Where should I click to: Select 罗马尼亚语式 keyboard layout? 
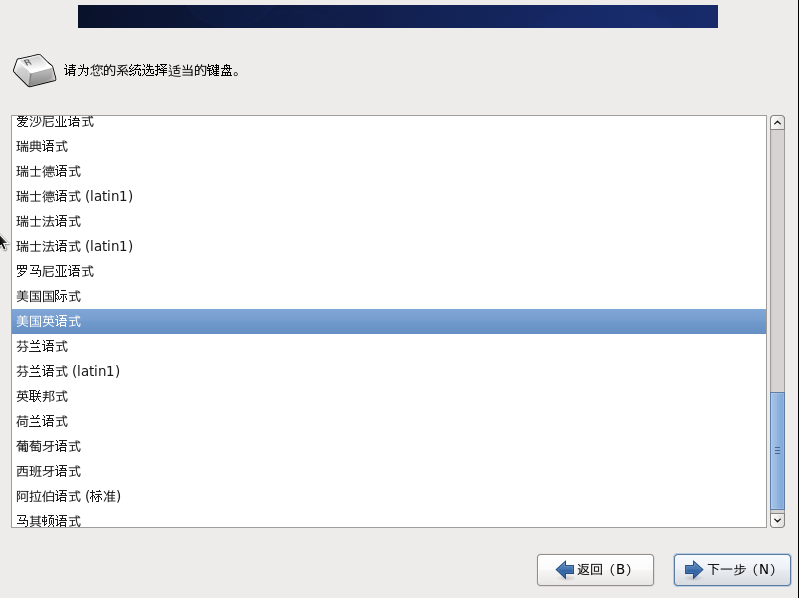(x=389, y=271)
